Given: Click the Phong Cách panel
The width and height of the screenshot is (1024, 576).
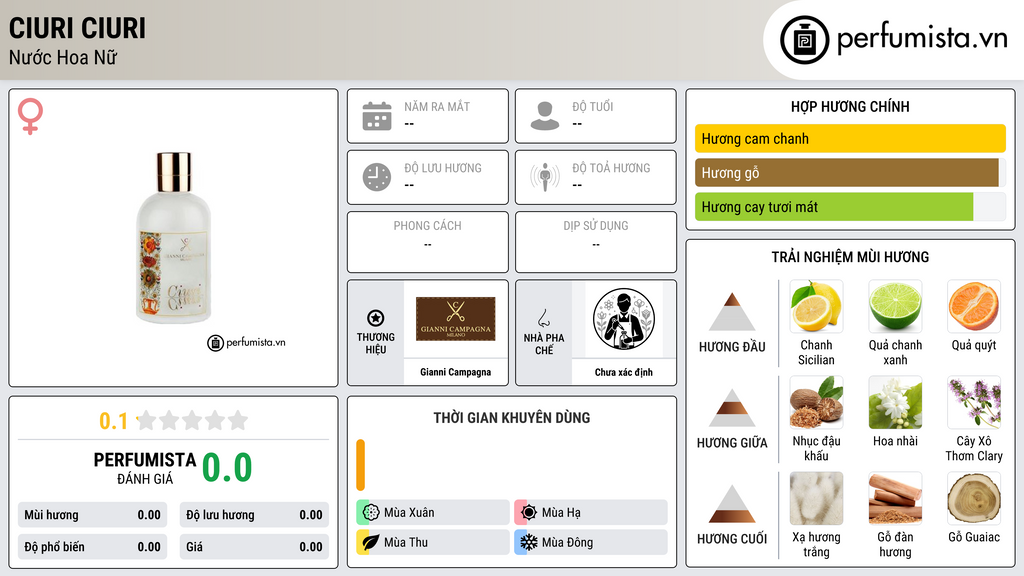Looking at the screenshot, I should coord(428,242).
